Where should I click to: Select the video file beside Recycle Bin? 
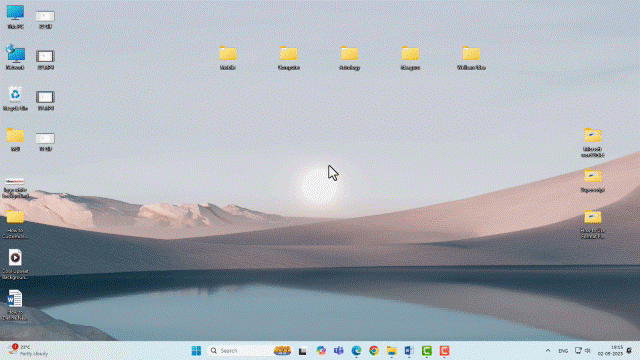coord(45,100)
